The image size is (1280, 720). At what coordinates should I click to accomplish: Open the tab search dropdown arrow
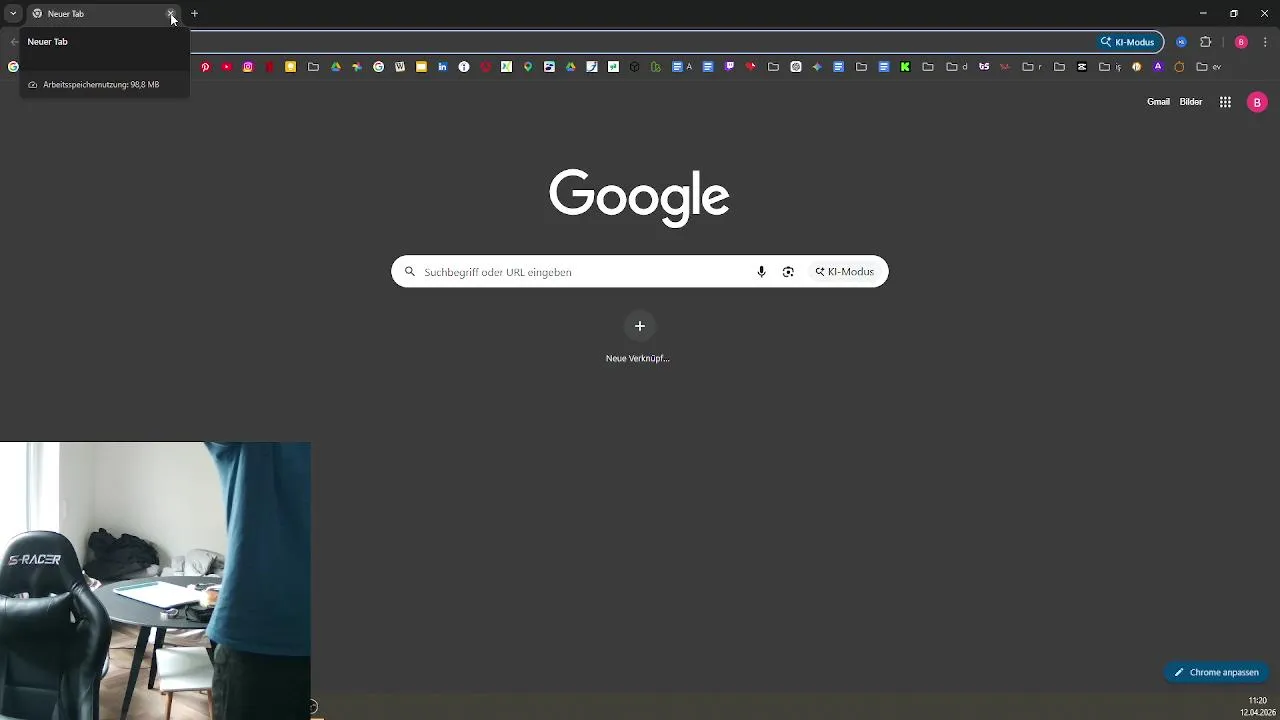13,14
